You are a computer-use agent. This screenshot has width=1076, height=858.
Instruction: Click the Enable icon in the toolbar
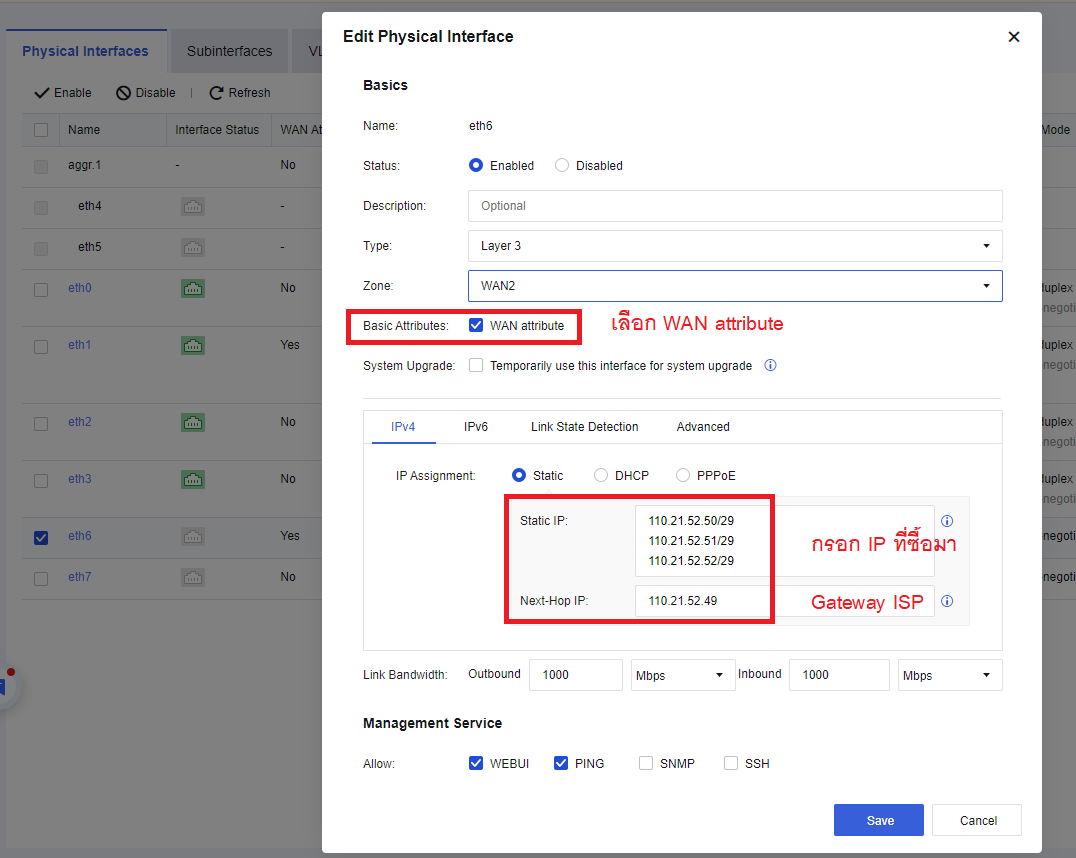(x=40, y=92)
